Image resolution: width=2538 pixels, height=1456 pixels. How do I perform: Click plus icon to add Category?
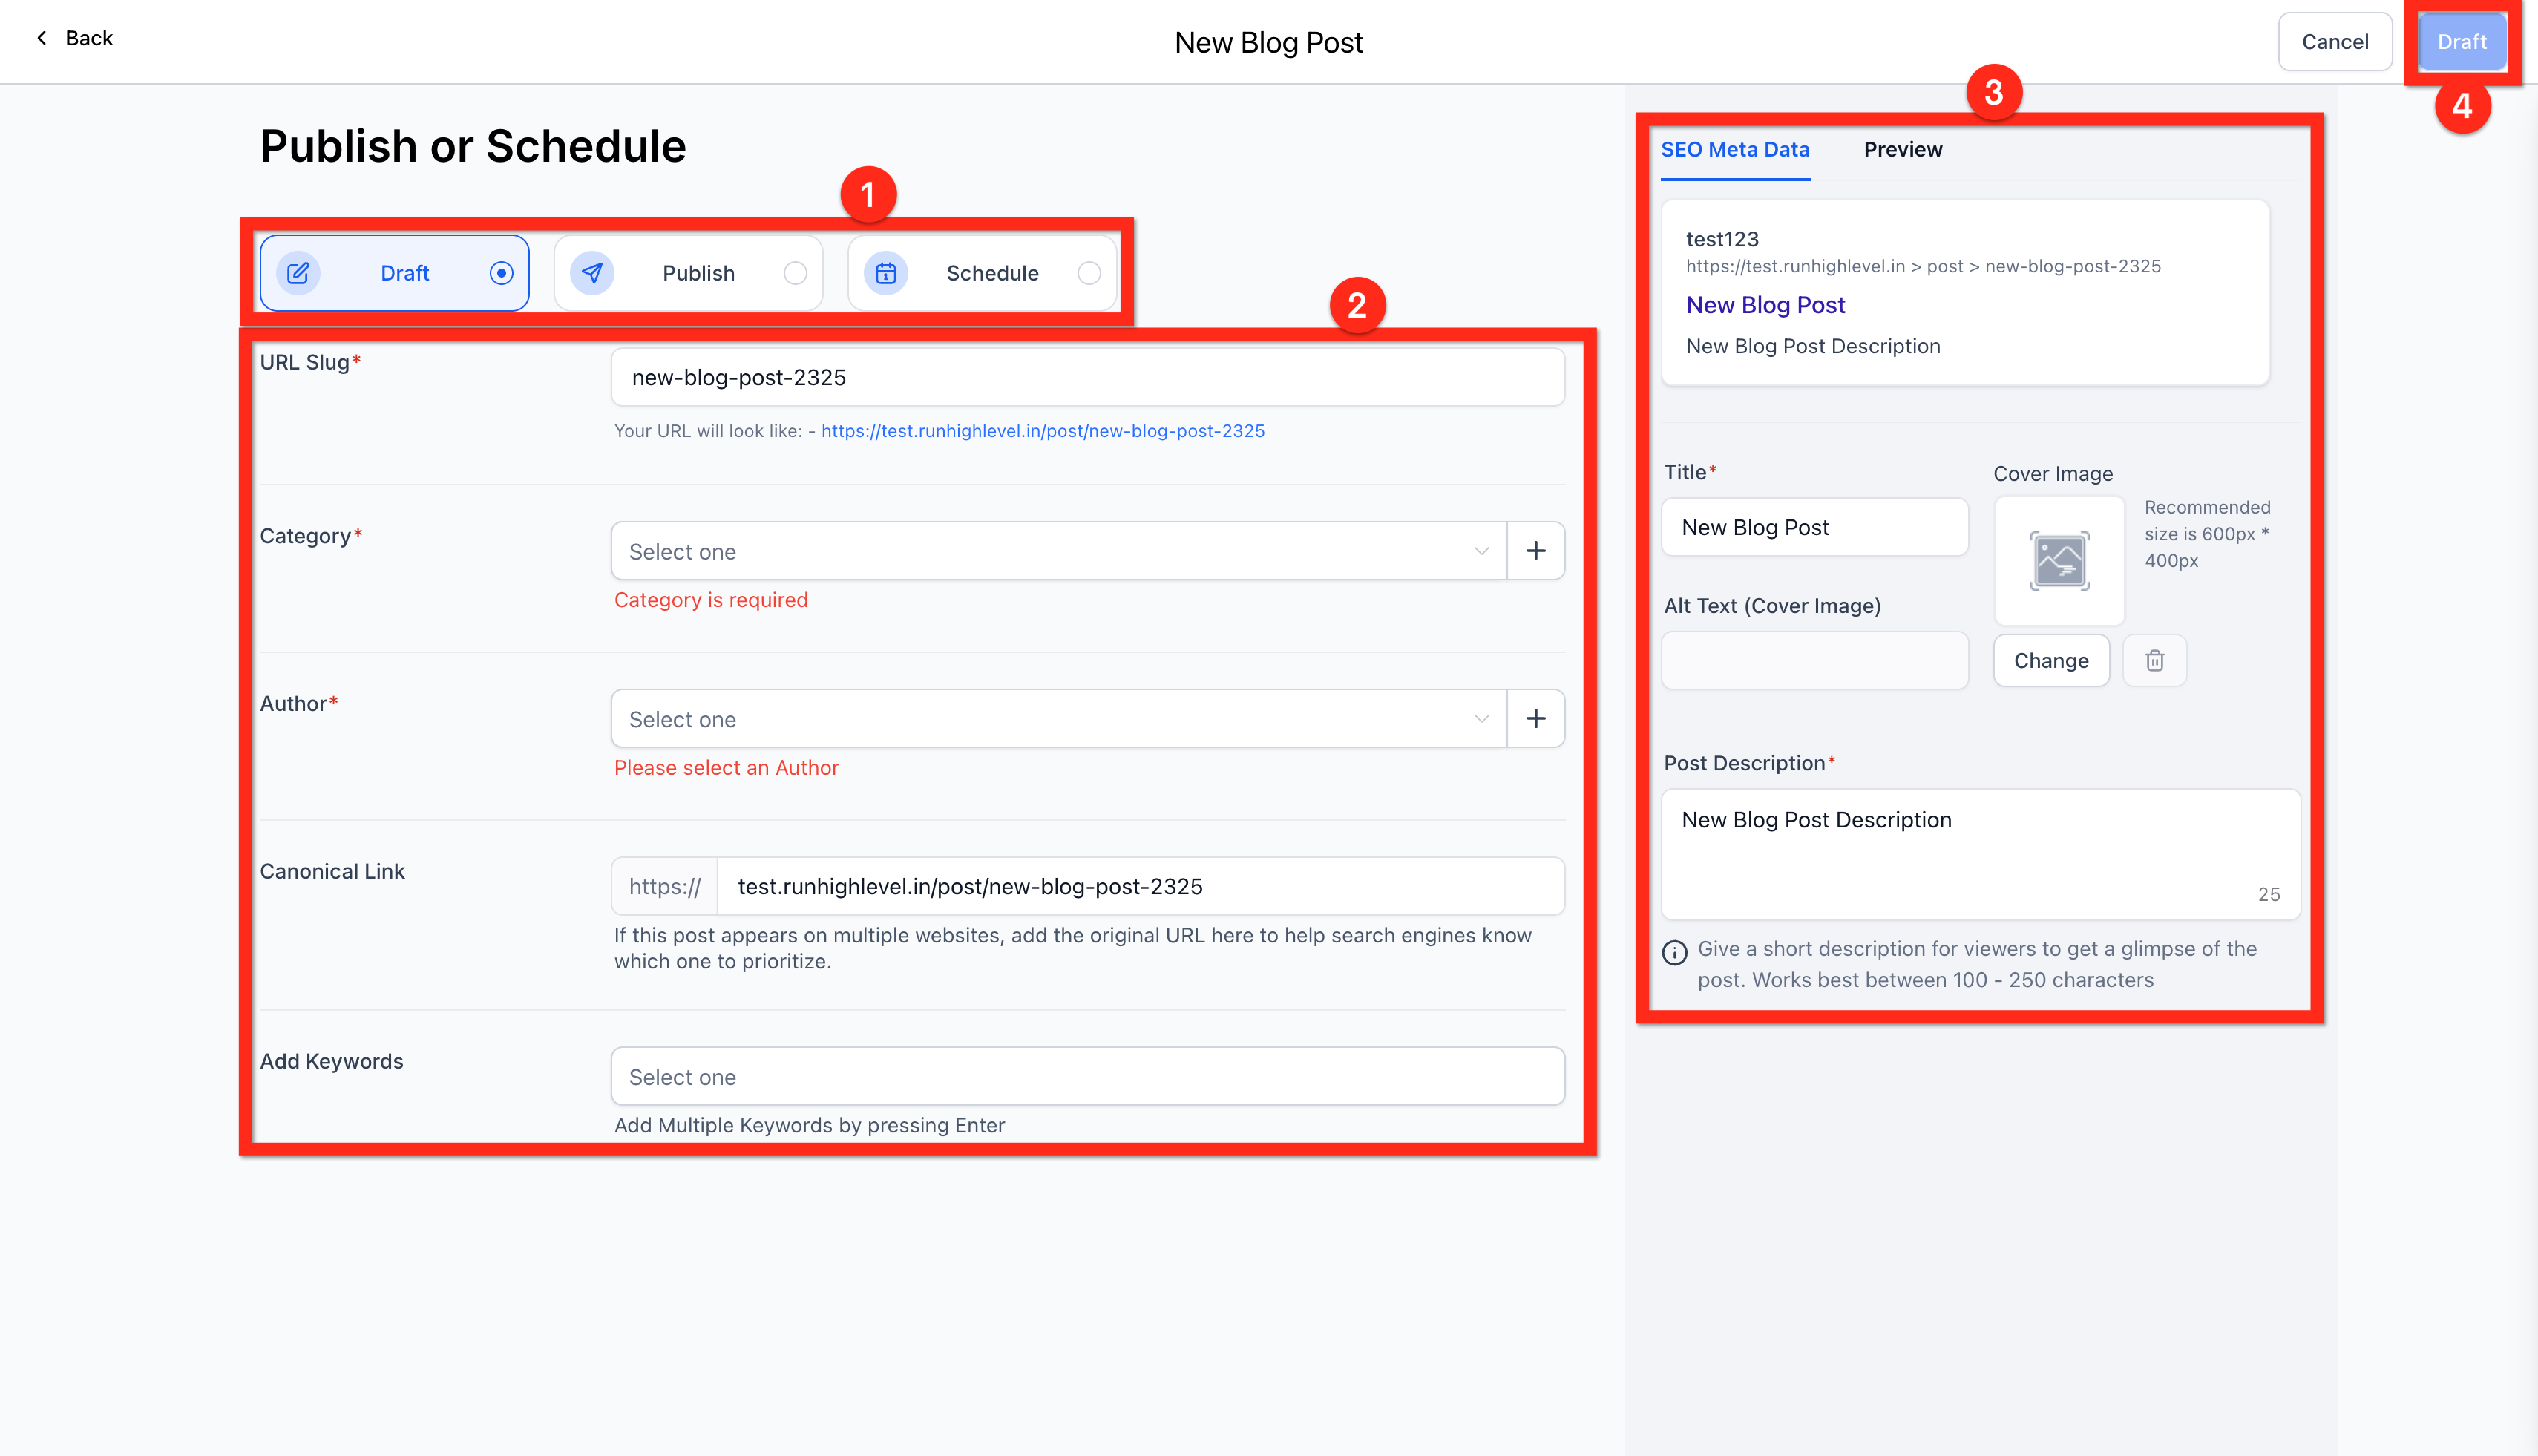(x=1535, y=551)
